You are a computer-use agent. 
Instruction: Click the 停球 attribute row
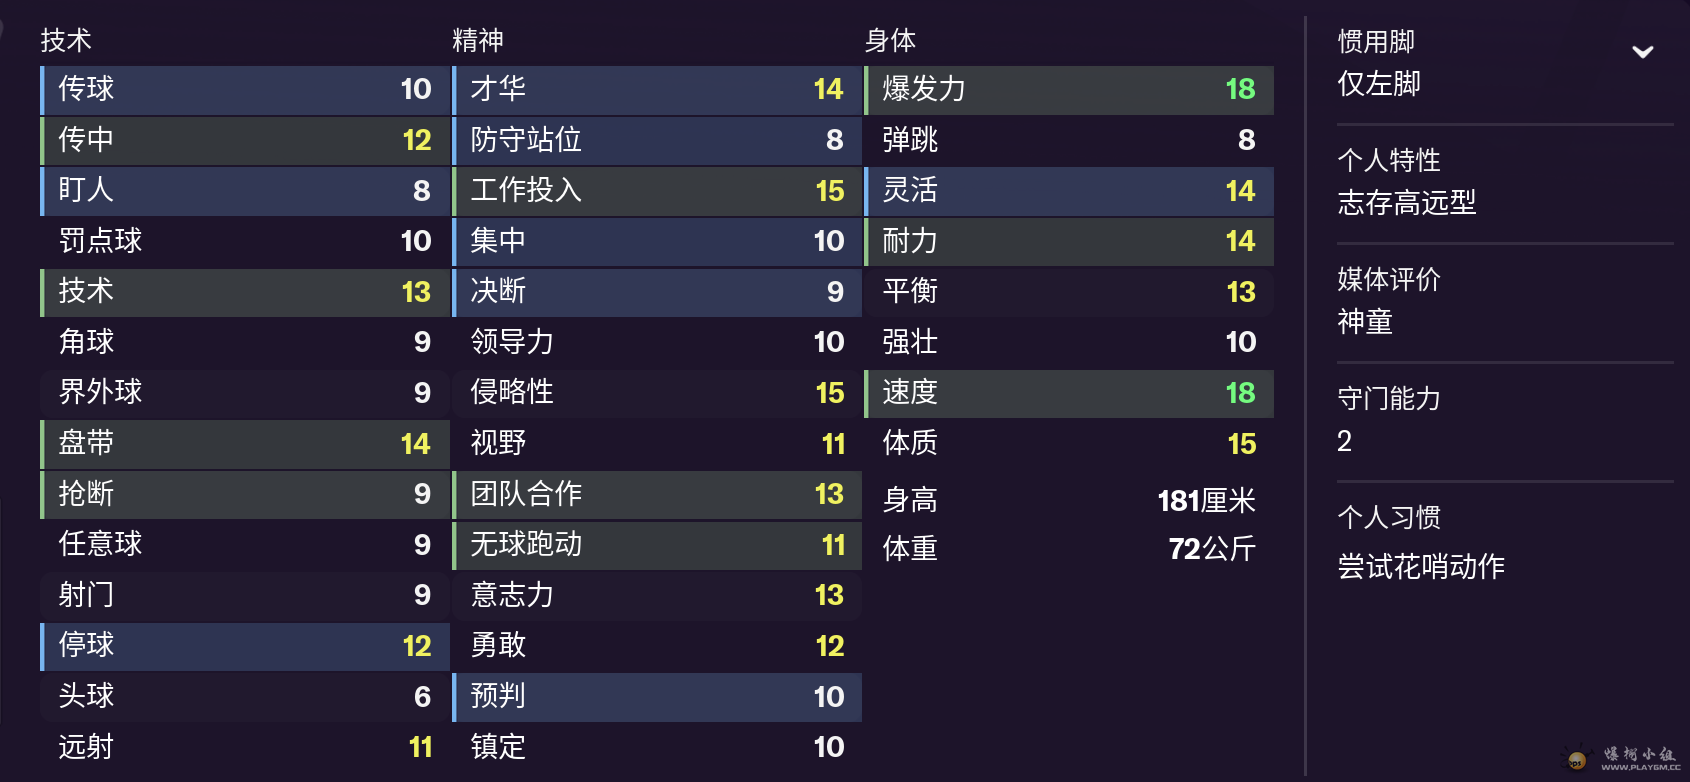pyautogui.click(x=245, y=647)
